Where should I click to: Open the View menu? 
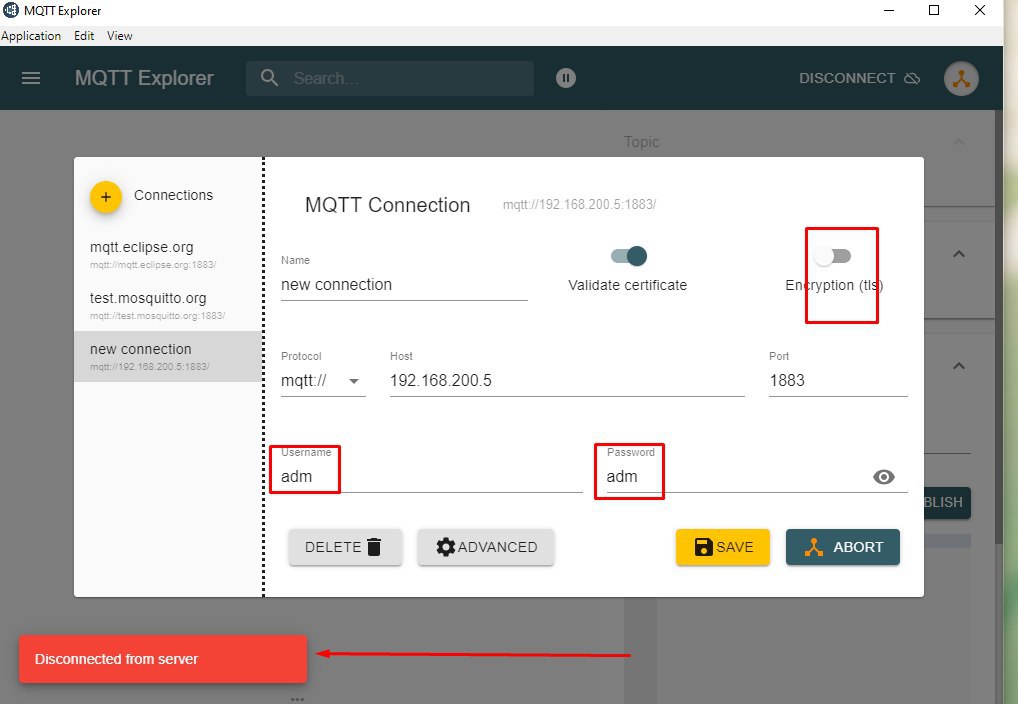coord(119,36)
